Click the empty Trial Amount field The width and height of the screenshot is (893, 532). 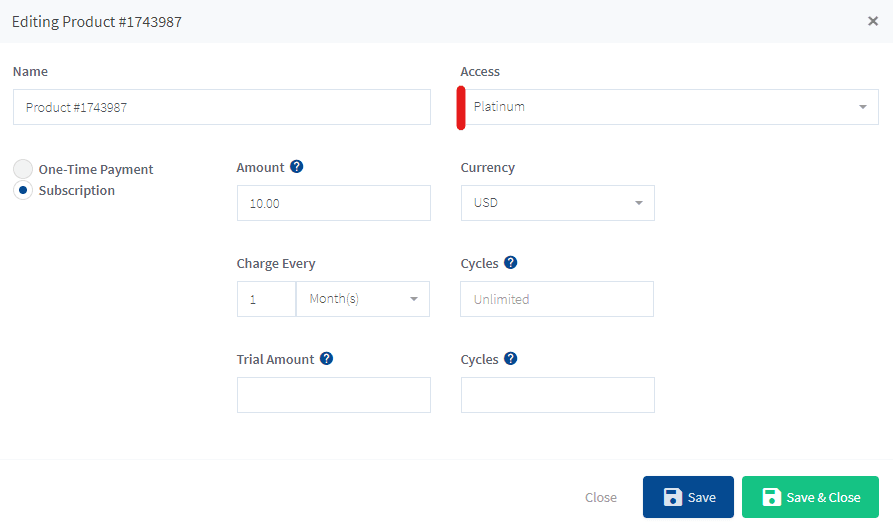tap(333, 395)
